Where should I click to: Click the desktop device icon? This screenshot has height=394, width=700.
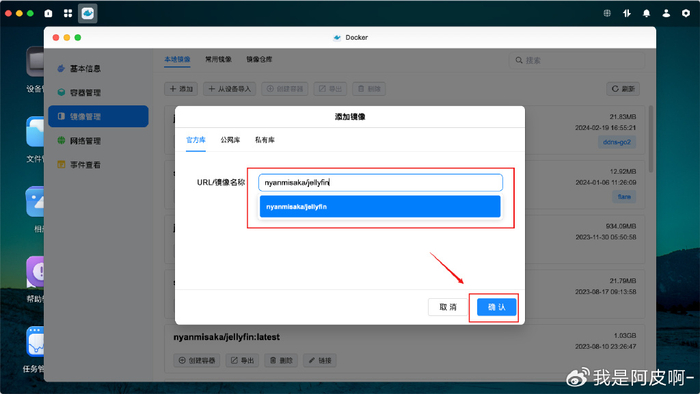point(35,61)
